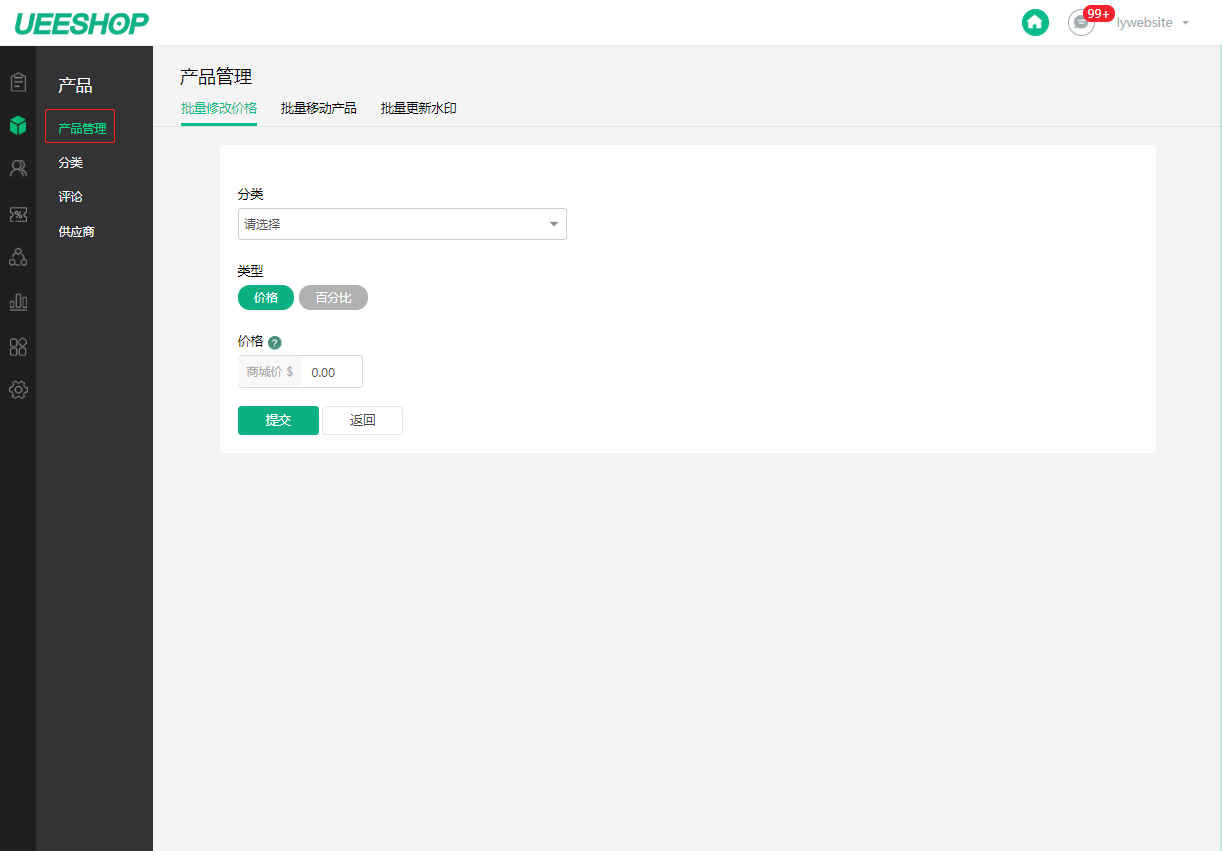
Task: Open the customers people icon in sidebar
Action: tap(18, 169)
